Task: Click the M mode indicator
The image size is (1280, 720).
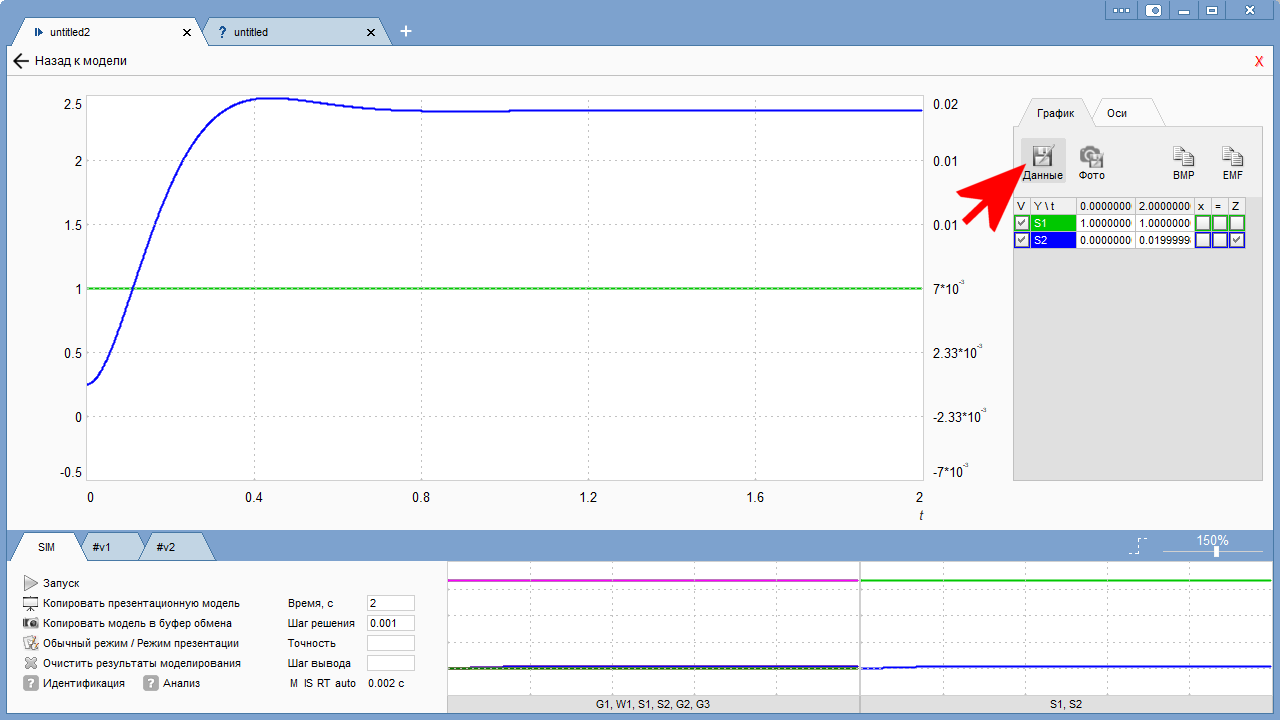Action: click(294, 683)
